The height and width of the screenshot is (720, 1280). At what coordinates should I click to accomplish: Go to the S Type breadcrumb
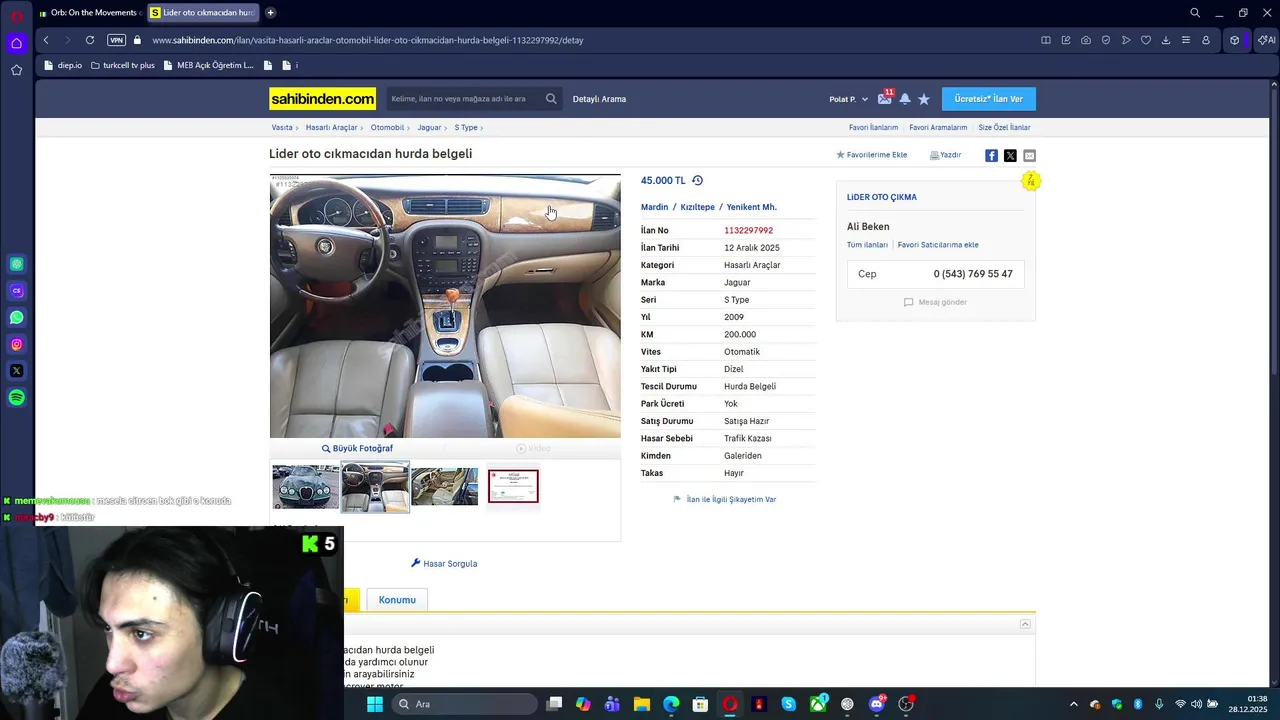click(466, 127)
